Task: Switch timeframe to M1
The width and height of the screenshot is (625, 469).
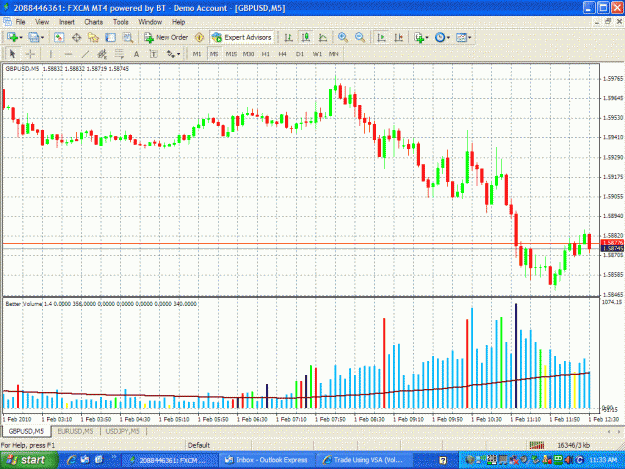Action: coord(197,54)
